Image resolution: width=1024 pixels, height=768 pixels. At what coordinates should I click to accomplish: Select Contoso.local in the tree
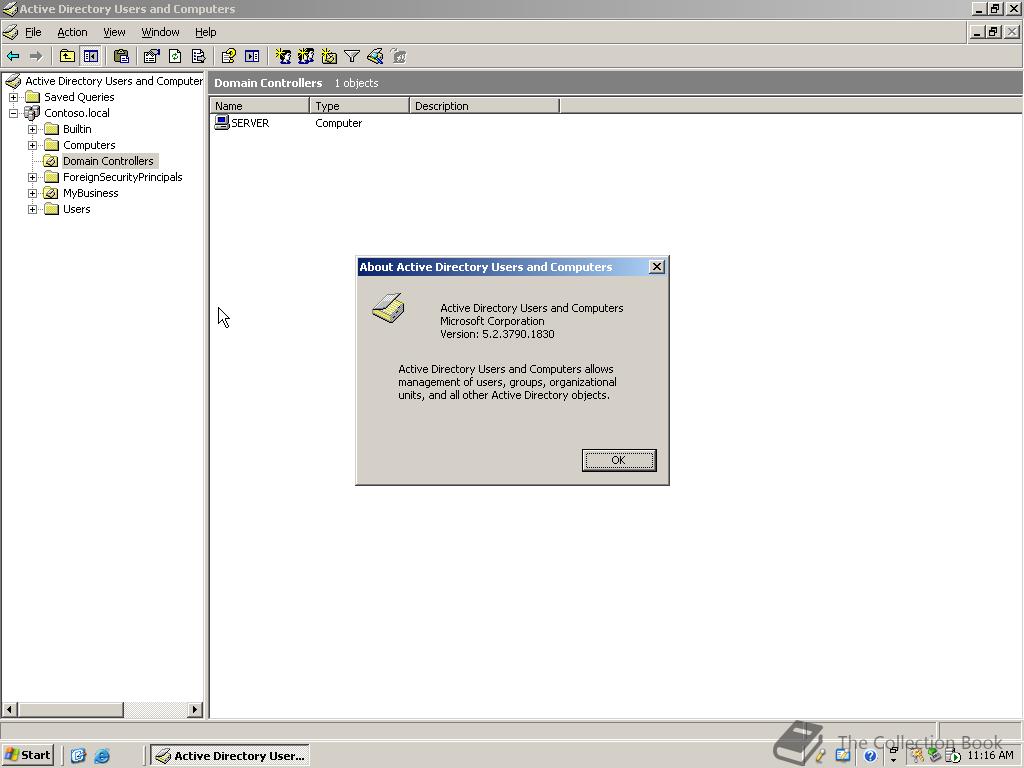[x=76, y=113]
